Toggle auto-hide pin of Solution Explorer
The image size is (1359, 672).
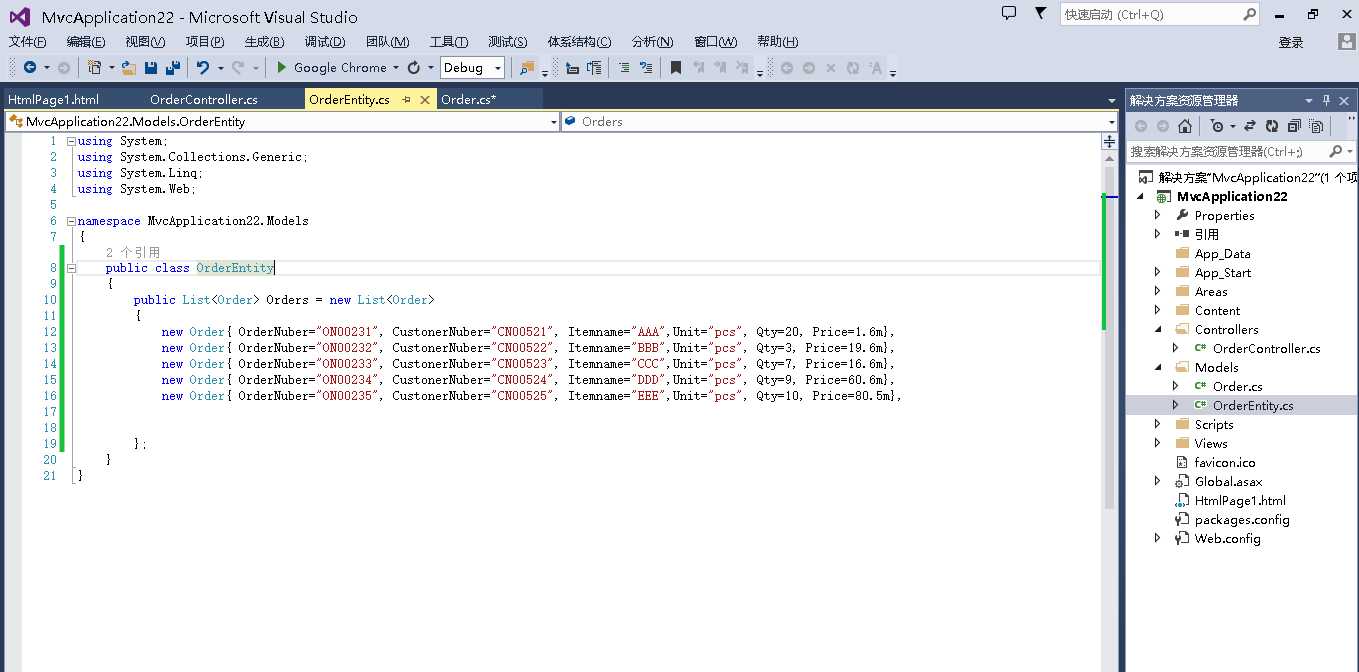[1327, 100]
